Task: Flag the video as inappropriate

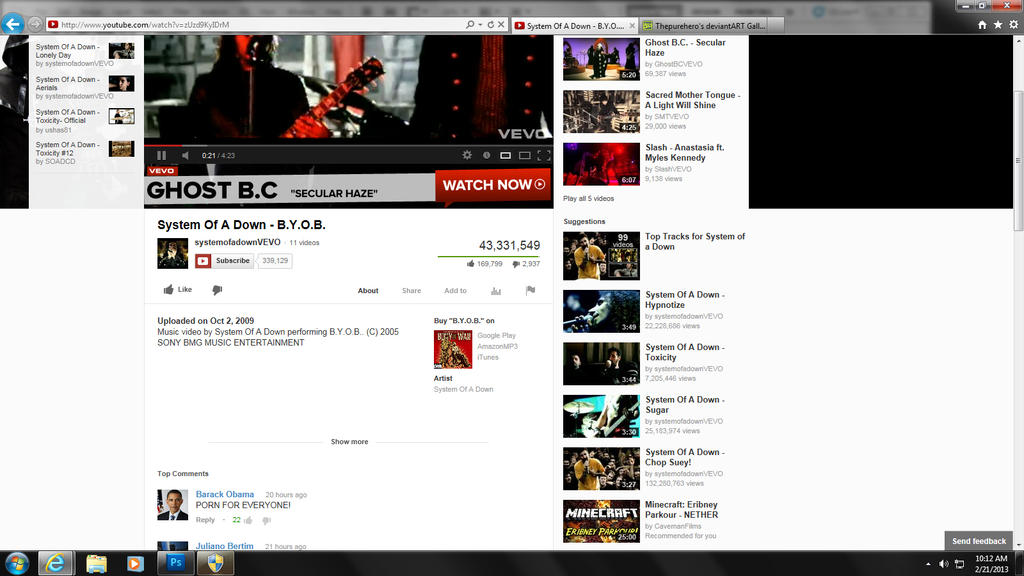Action: [x=530, y=291]
